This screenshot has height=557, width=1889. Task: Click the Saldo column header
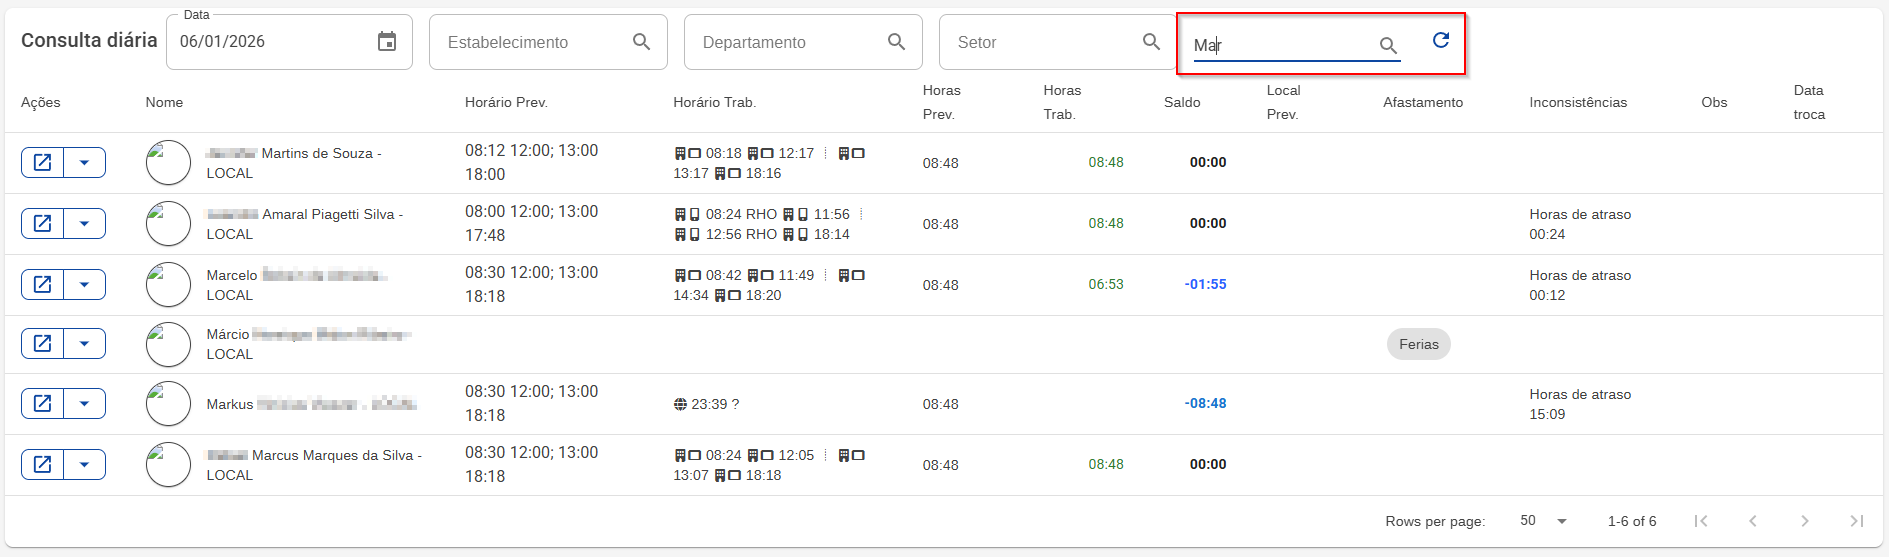click(1182, 102)
